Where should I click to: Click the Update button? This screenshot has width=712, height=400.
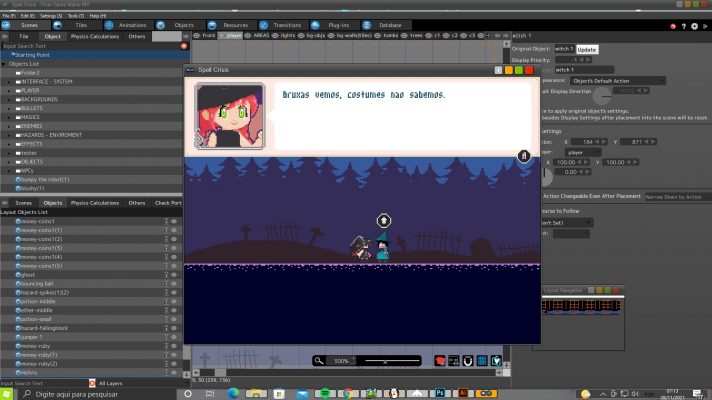(587, 49)
